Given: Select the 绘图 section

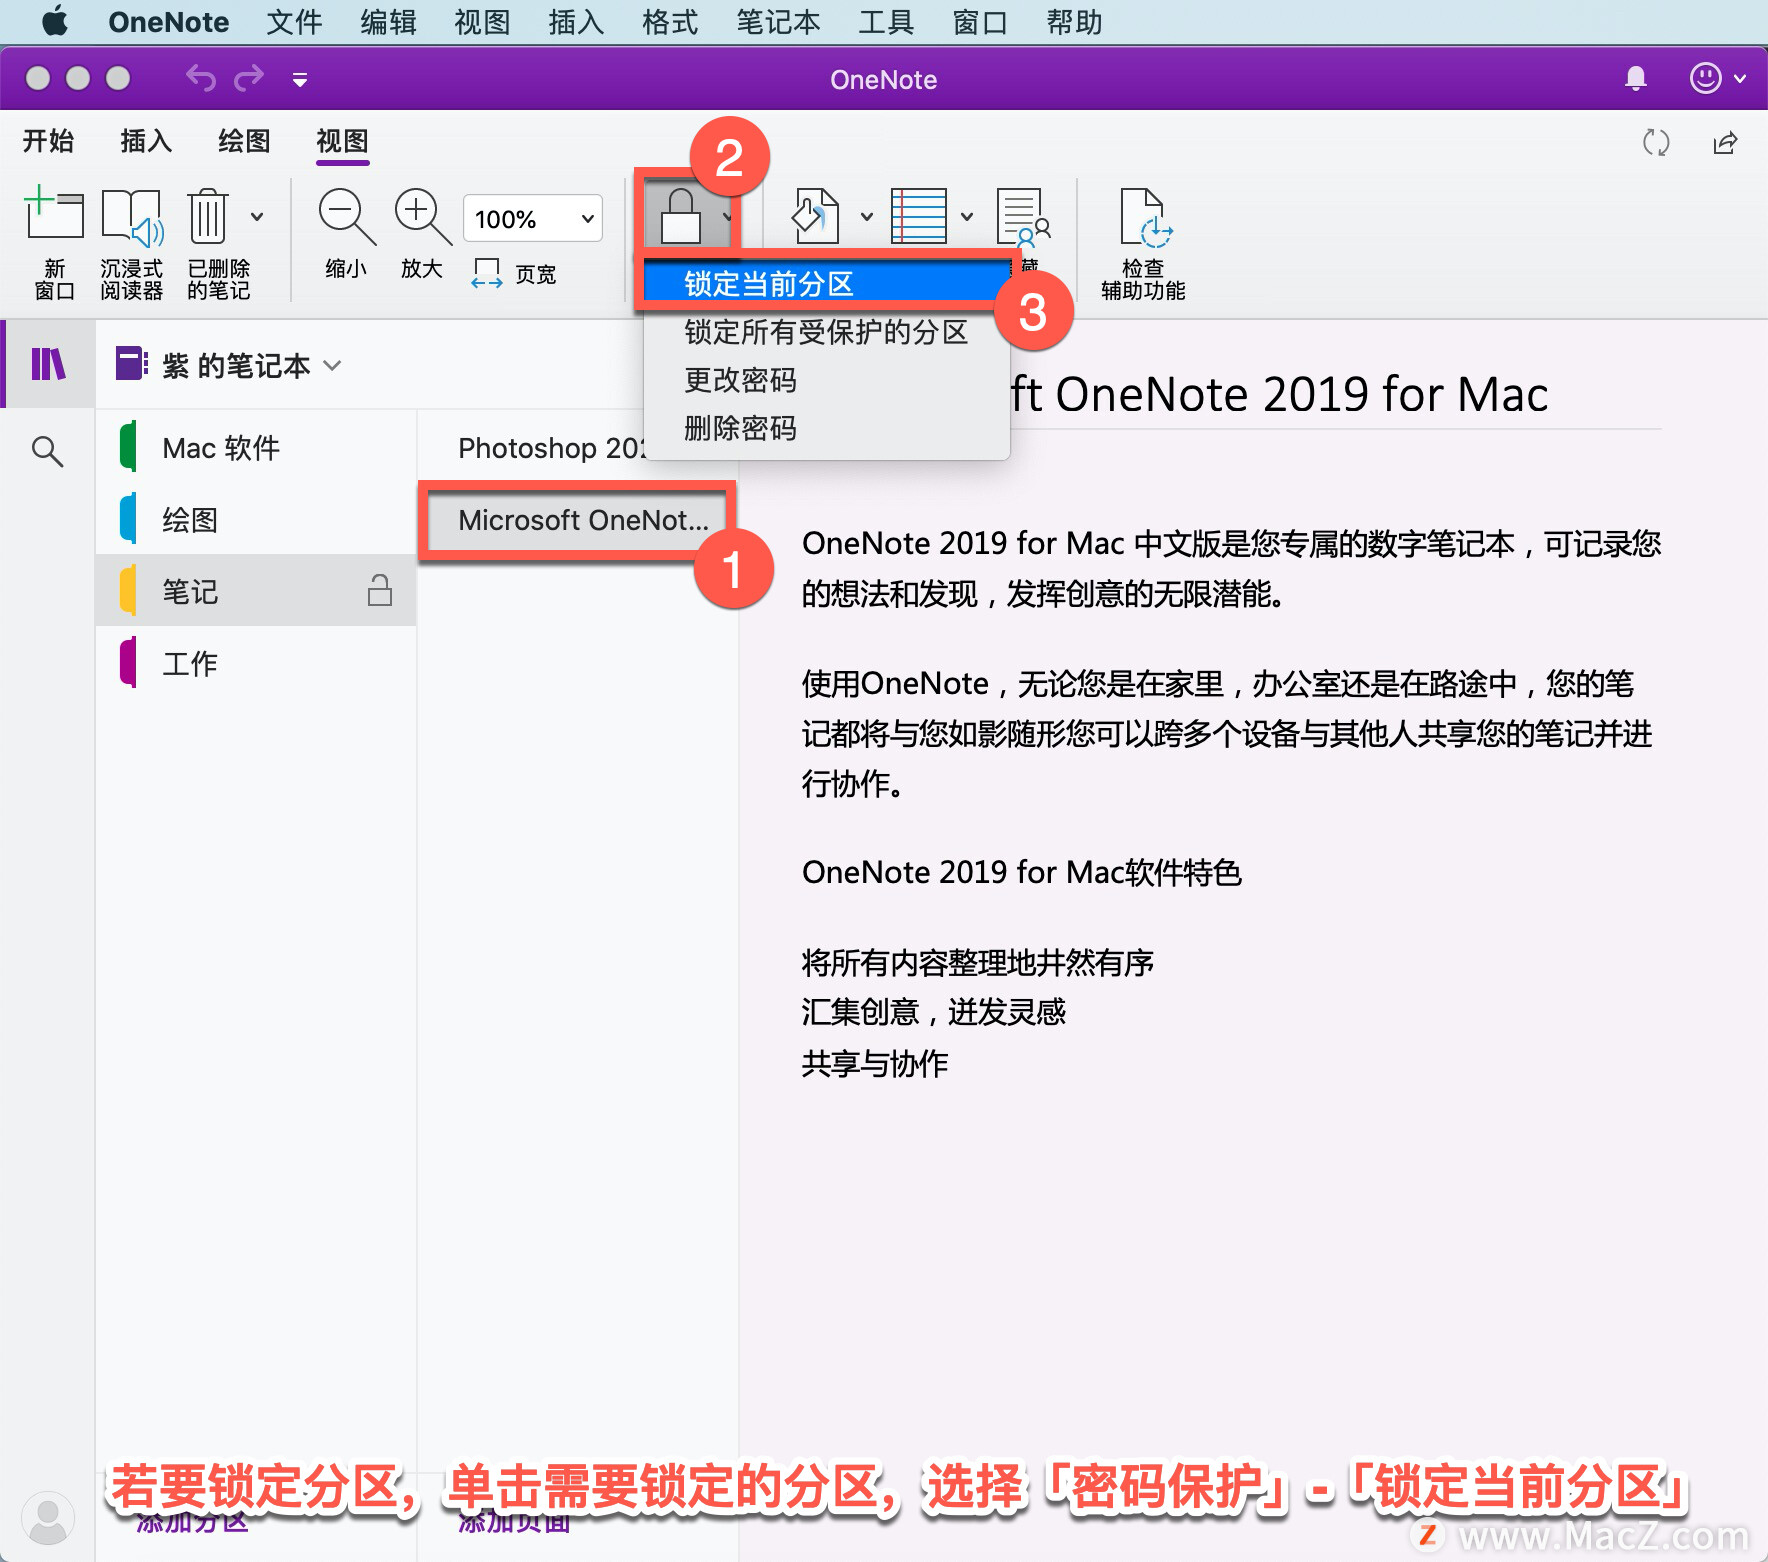Looking at the screenshot, I should (256, 519).
